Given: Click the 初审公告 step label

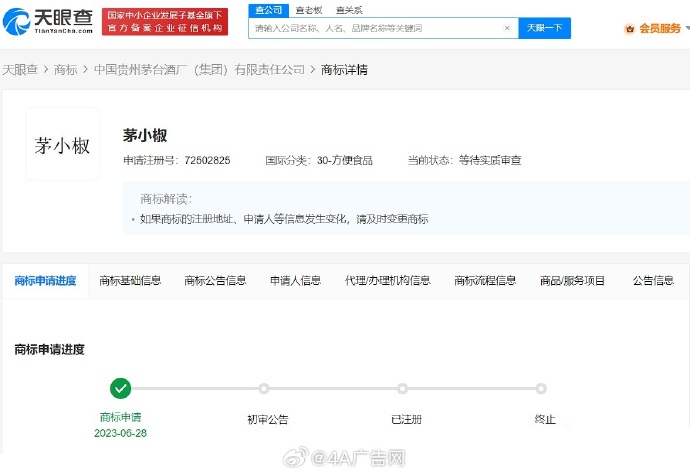Looking at the screenshot, I should click(x=268, y=419).
